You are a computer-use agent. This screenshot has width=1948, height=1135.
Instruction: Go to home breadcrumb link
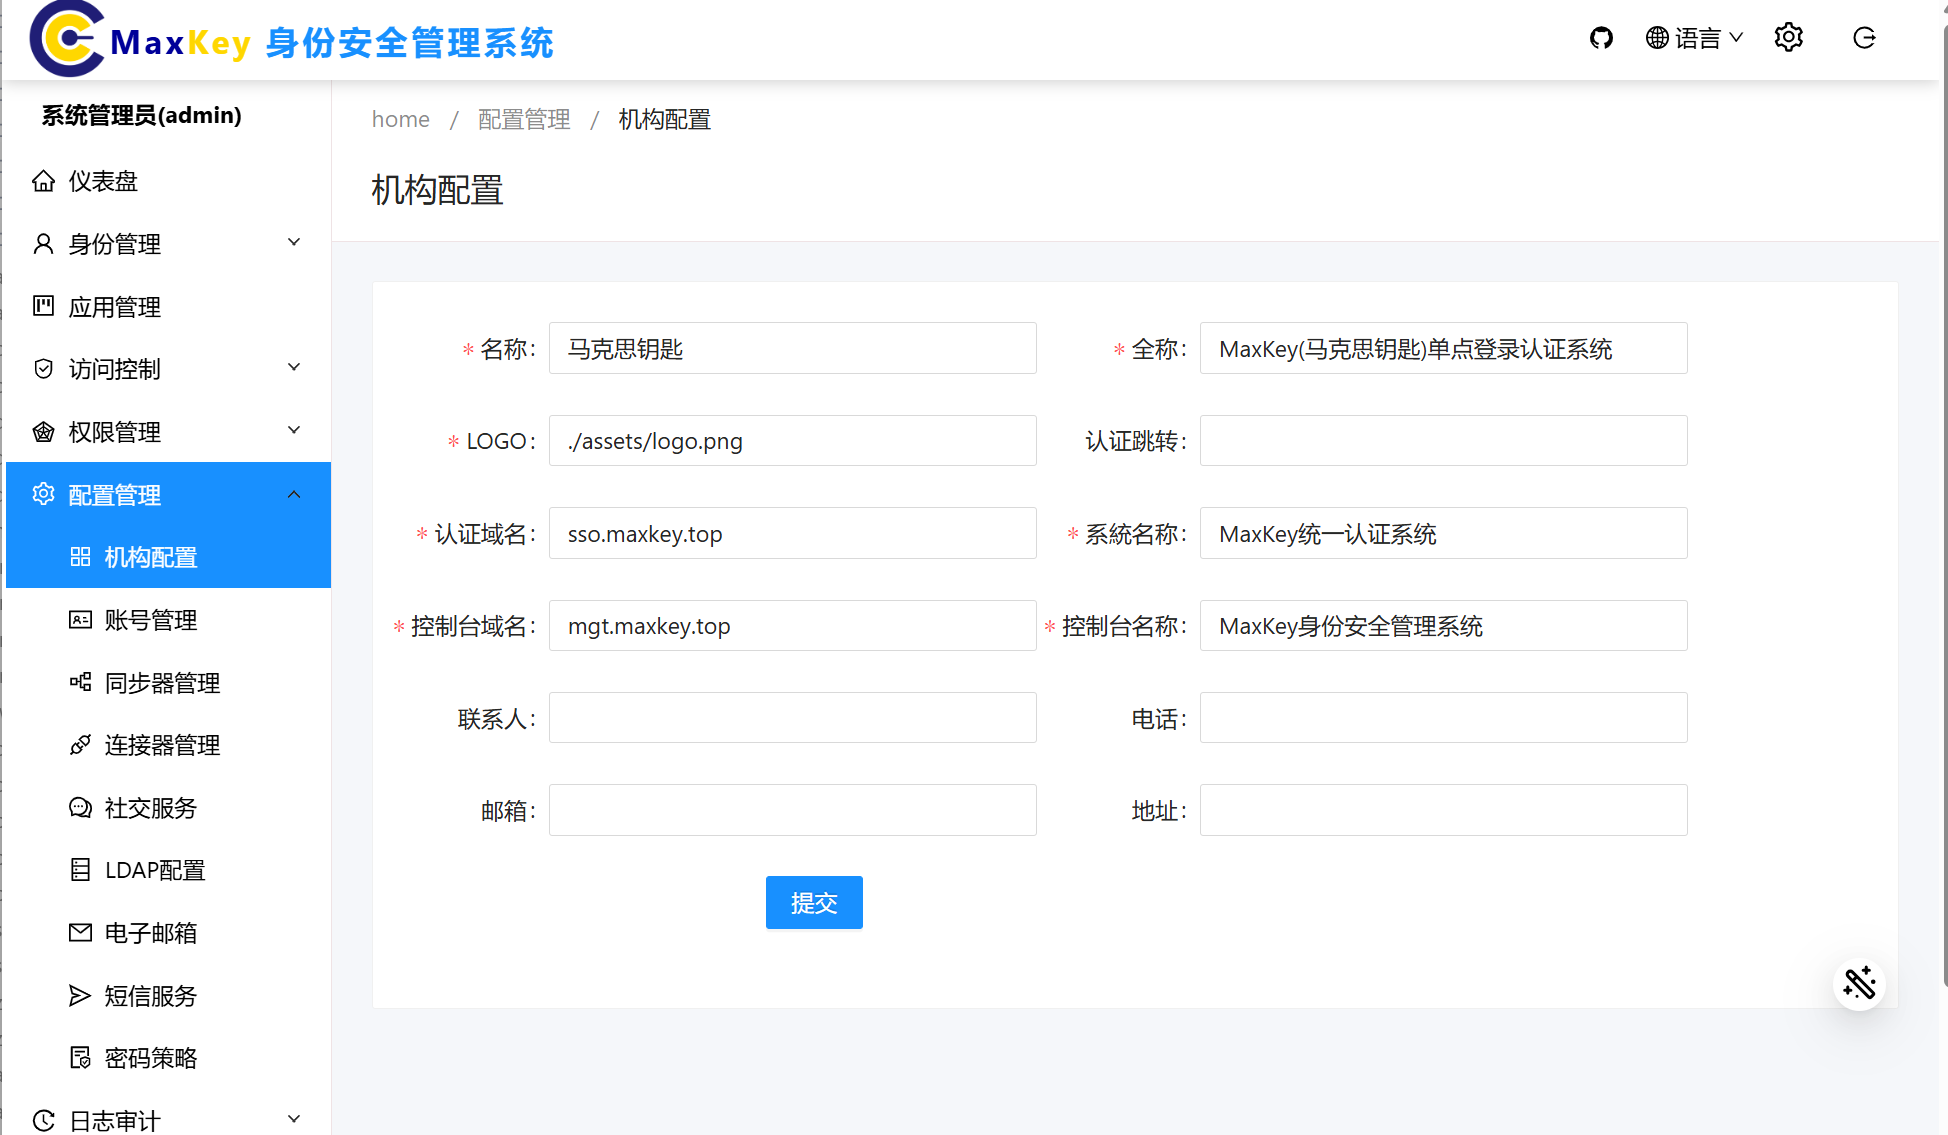point(400,119)
